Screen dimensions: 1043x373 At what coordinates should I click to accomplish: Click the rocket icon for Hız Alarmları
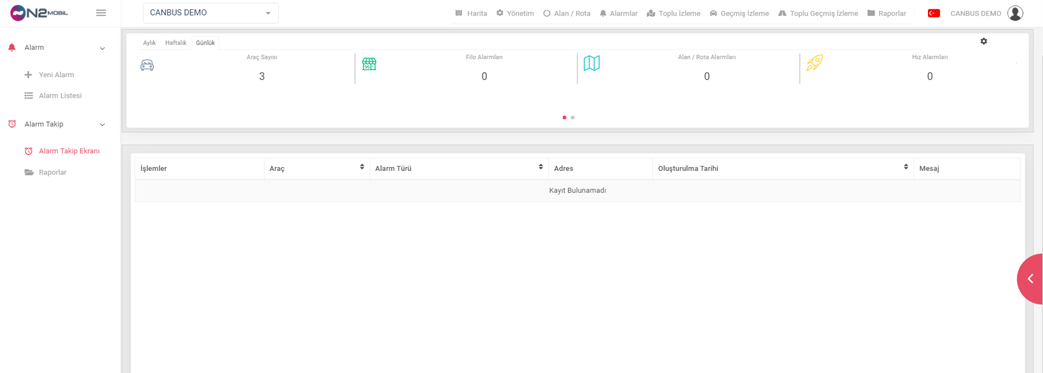click(815, 62)
